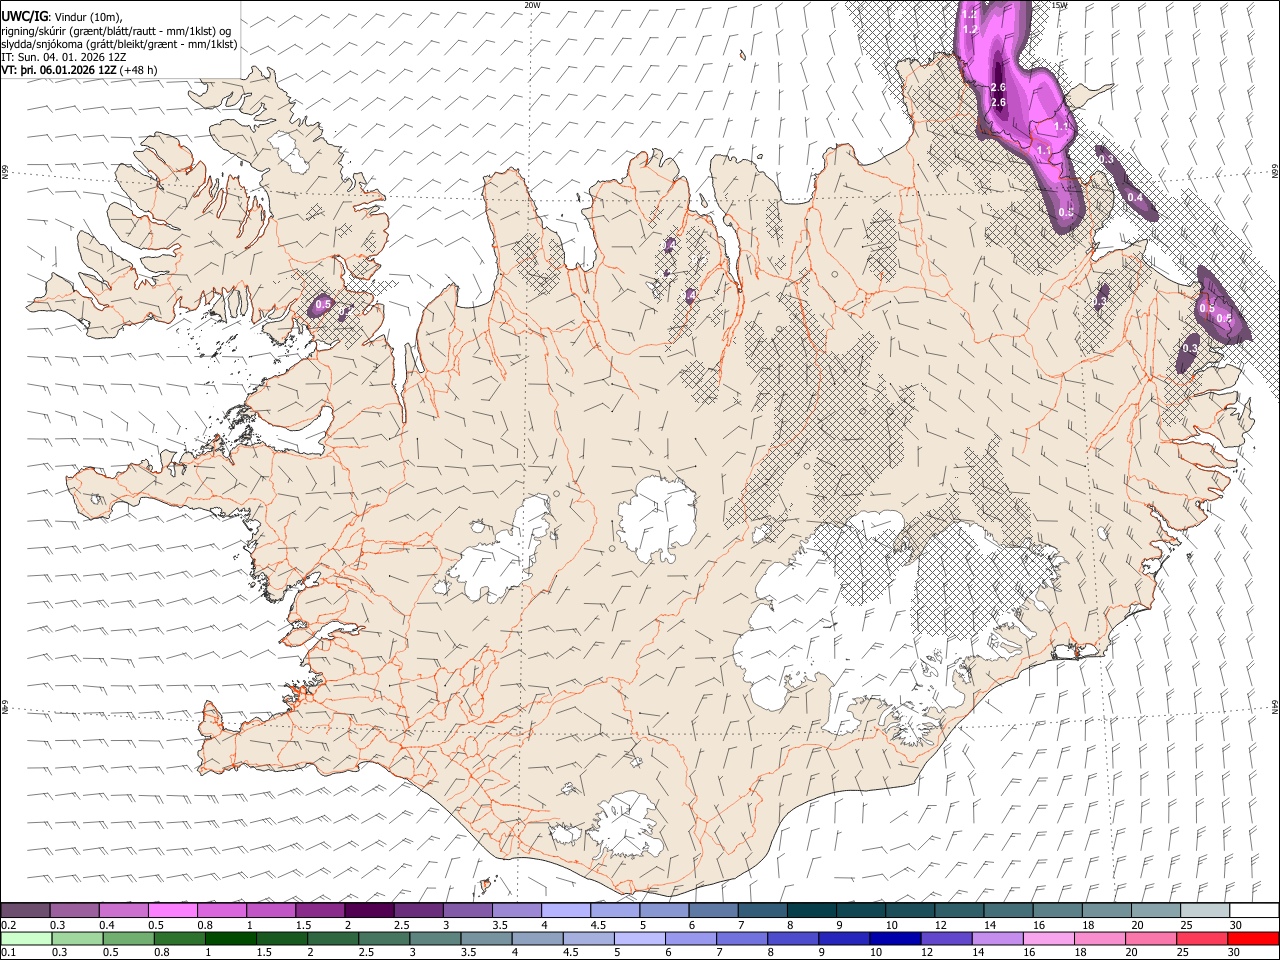Click the deep navy lower legend swatch between 10 and 12
This screenshot has height=960, width=1280.
pyautogui.click(x=894, y=938)
